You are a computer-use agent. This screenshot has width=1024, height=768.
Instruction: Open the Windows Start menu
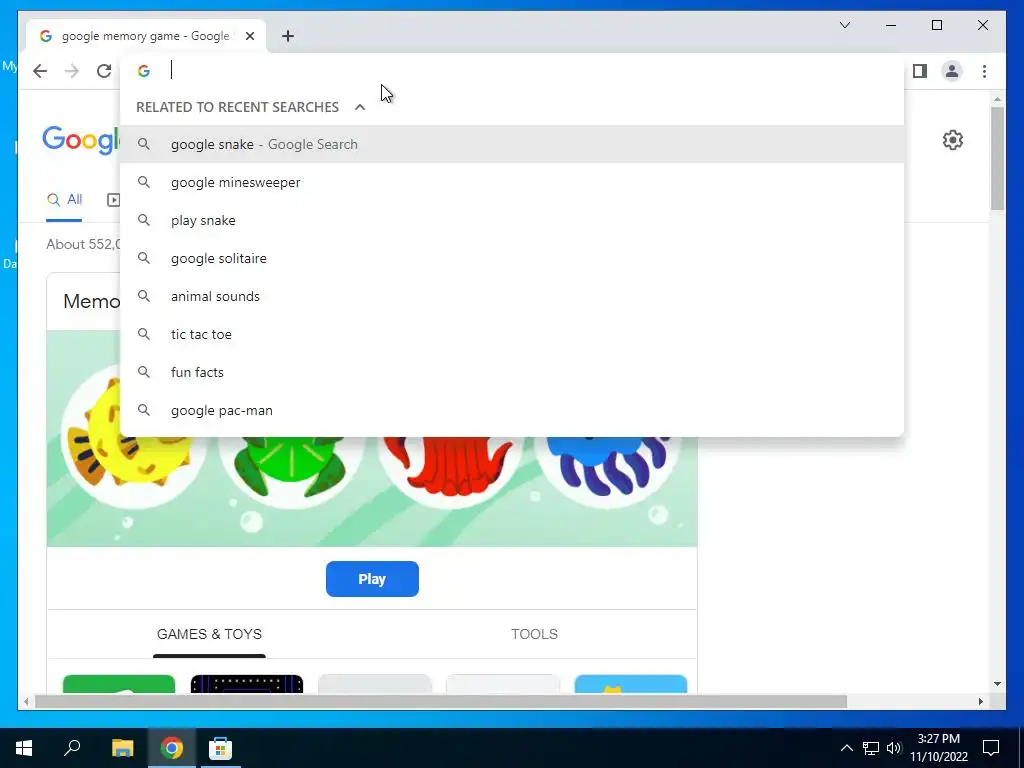pyautogui.click(x=24, y=748)
